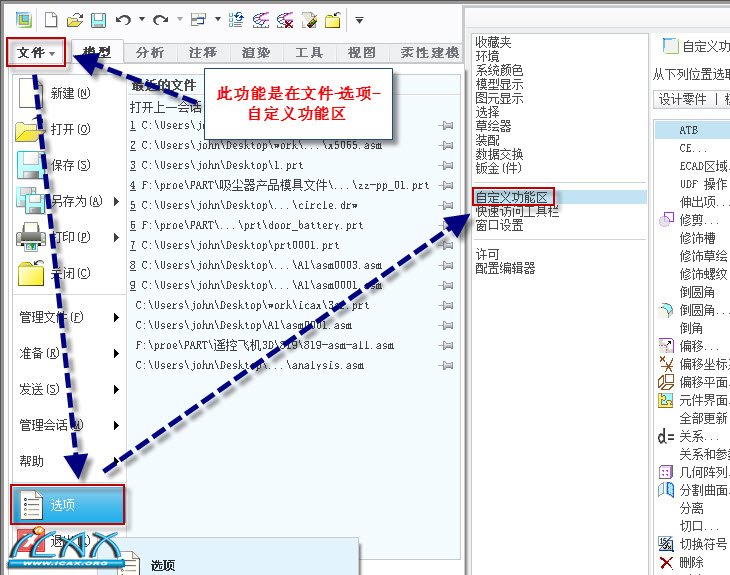Click the New file icon in quick toolbar

coord(51,20)
